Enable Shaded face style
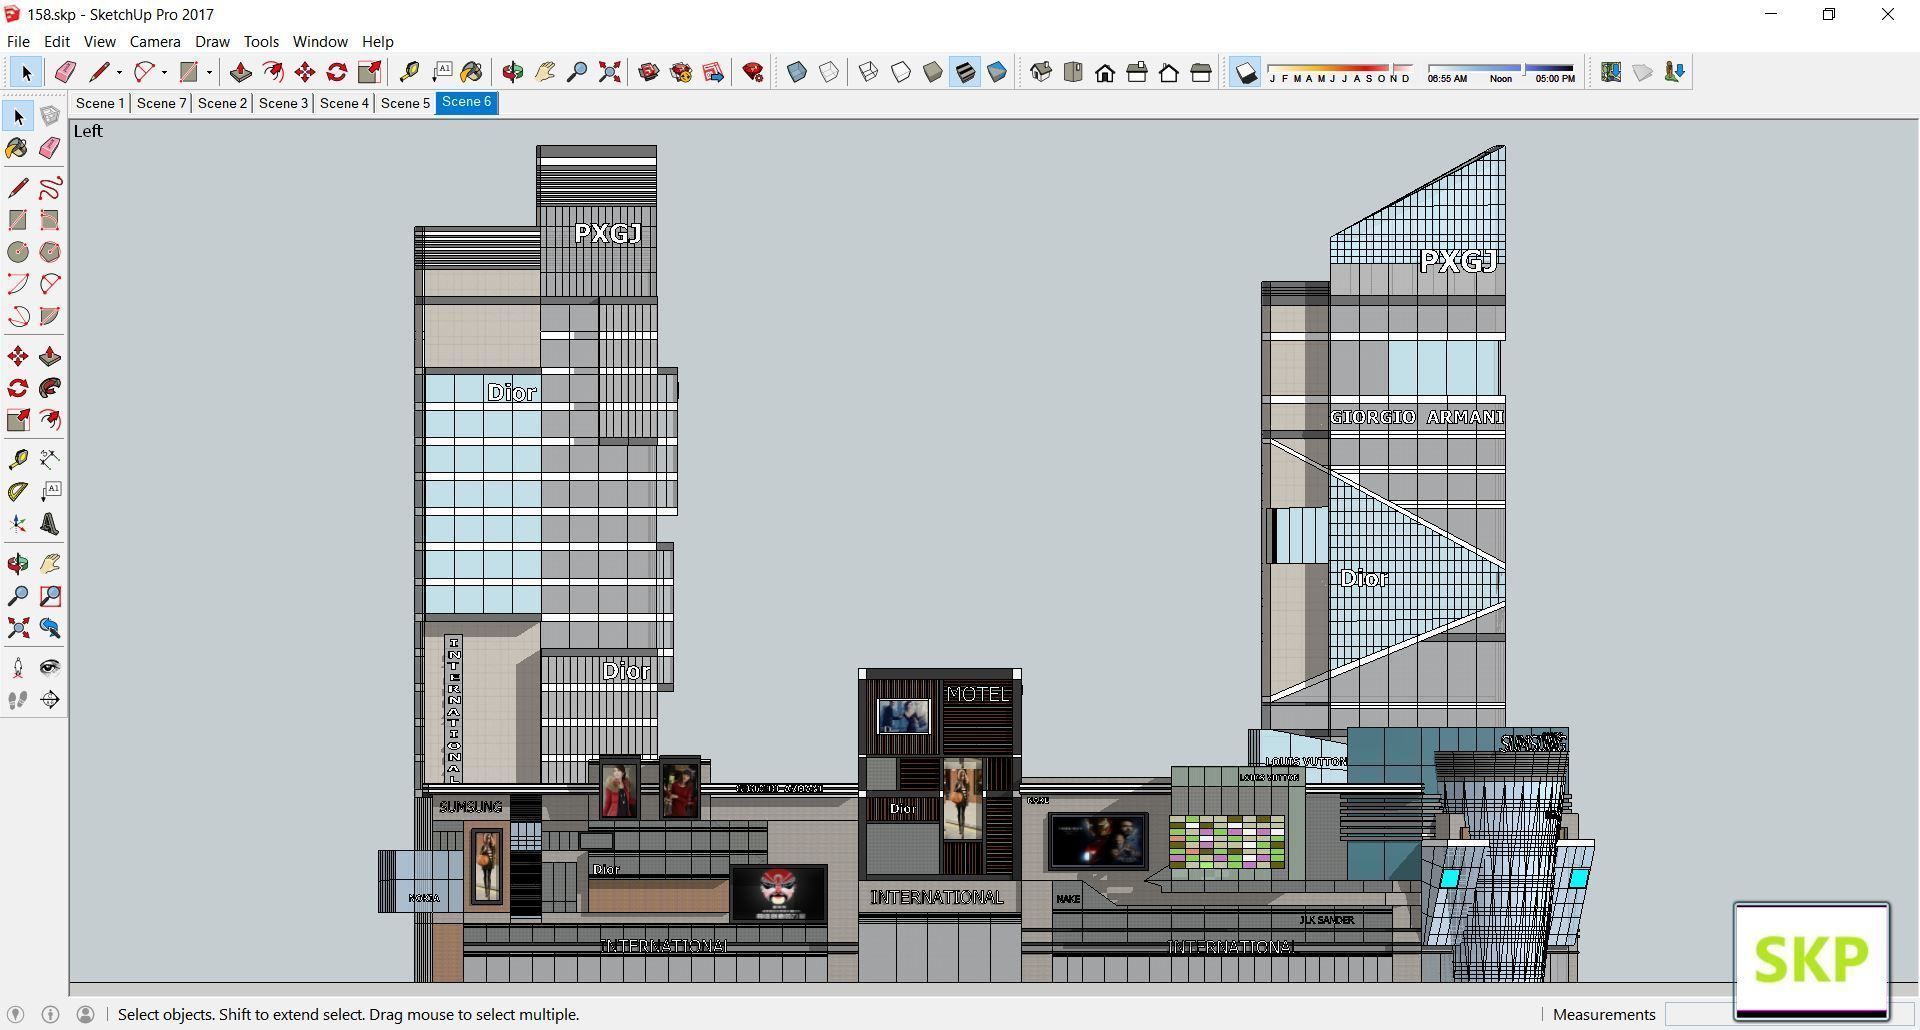This screenshot has height=1030, width=1920. coord(933,72)
